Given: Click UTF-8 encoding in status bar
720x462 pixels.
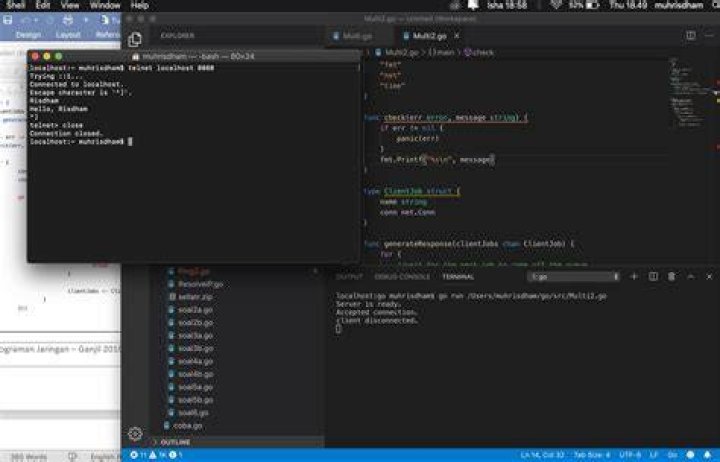Looking at the screenshot, I should pos(630,455).
